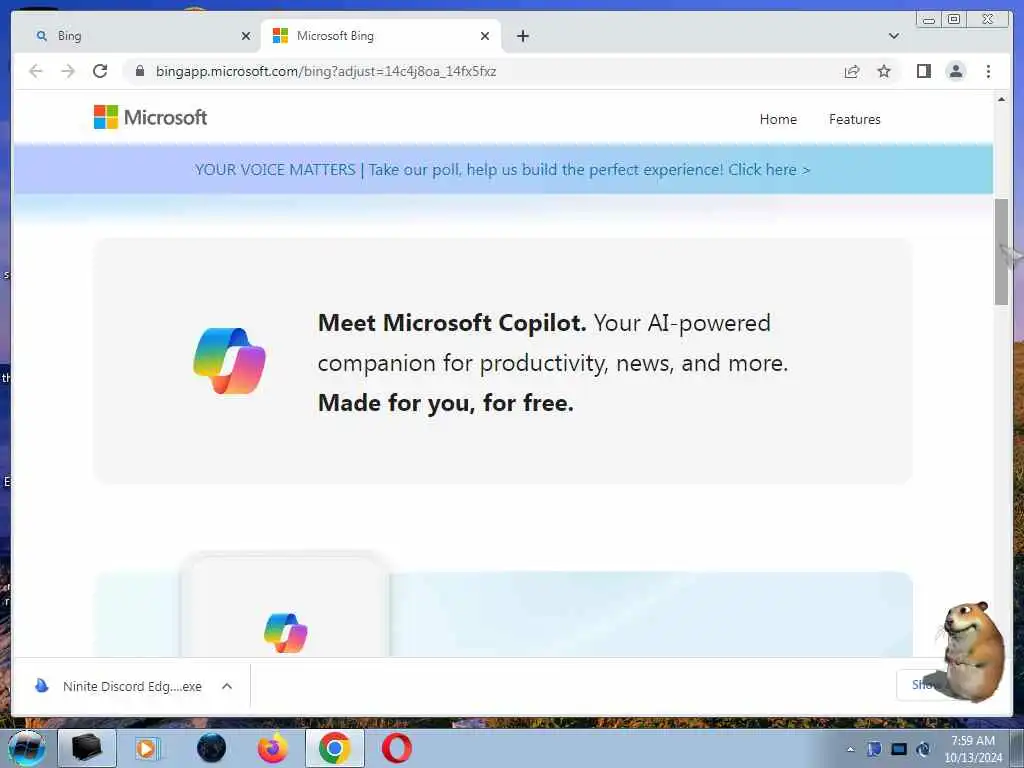Click the action center flag tray icon
Image resolution: width=1024 pixels, height=768 pixels.
click(873, 749)
